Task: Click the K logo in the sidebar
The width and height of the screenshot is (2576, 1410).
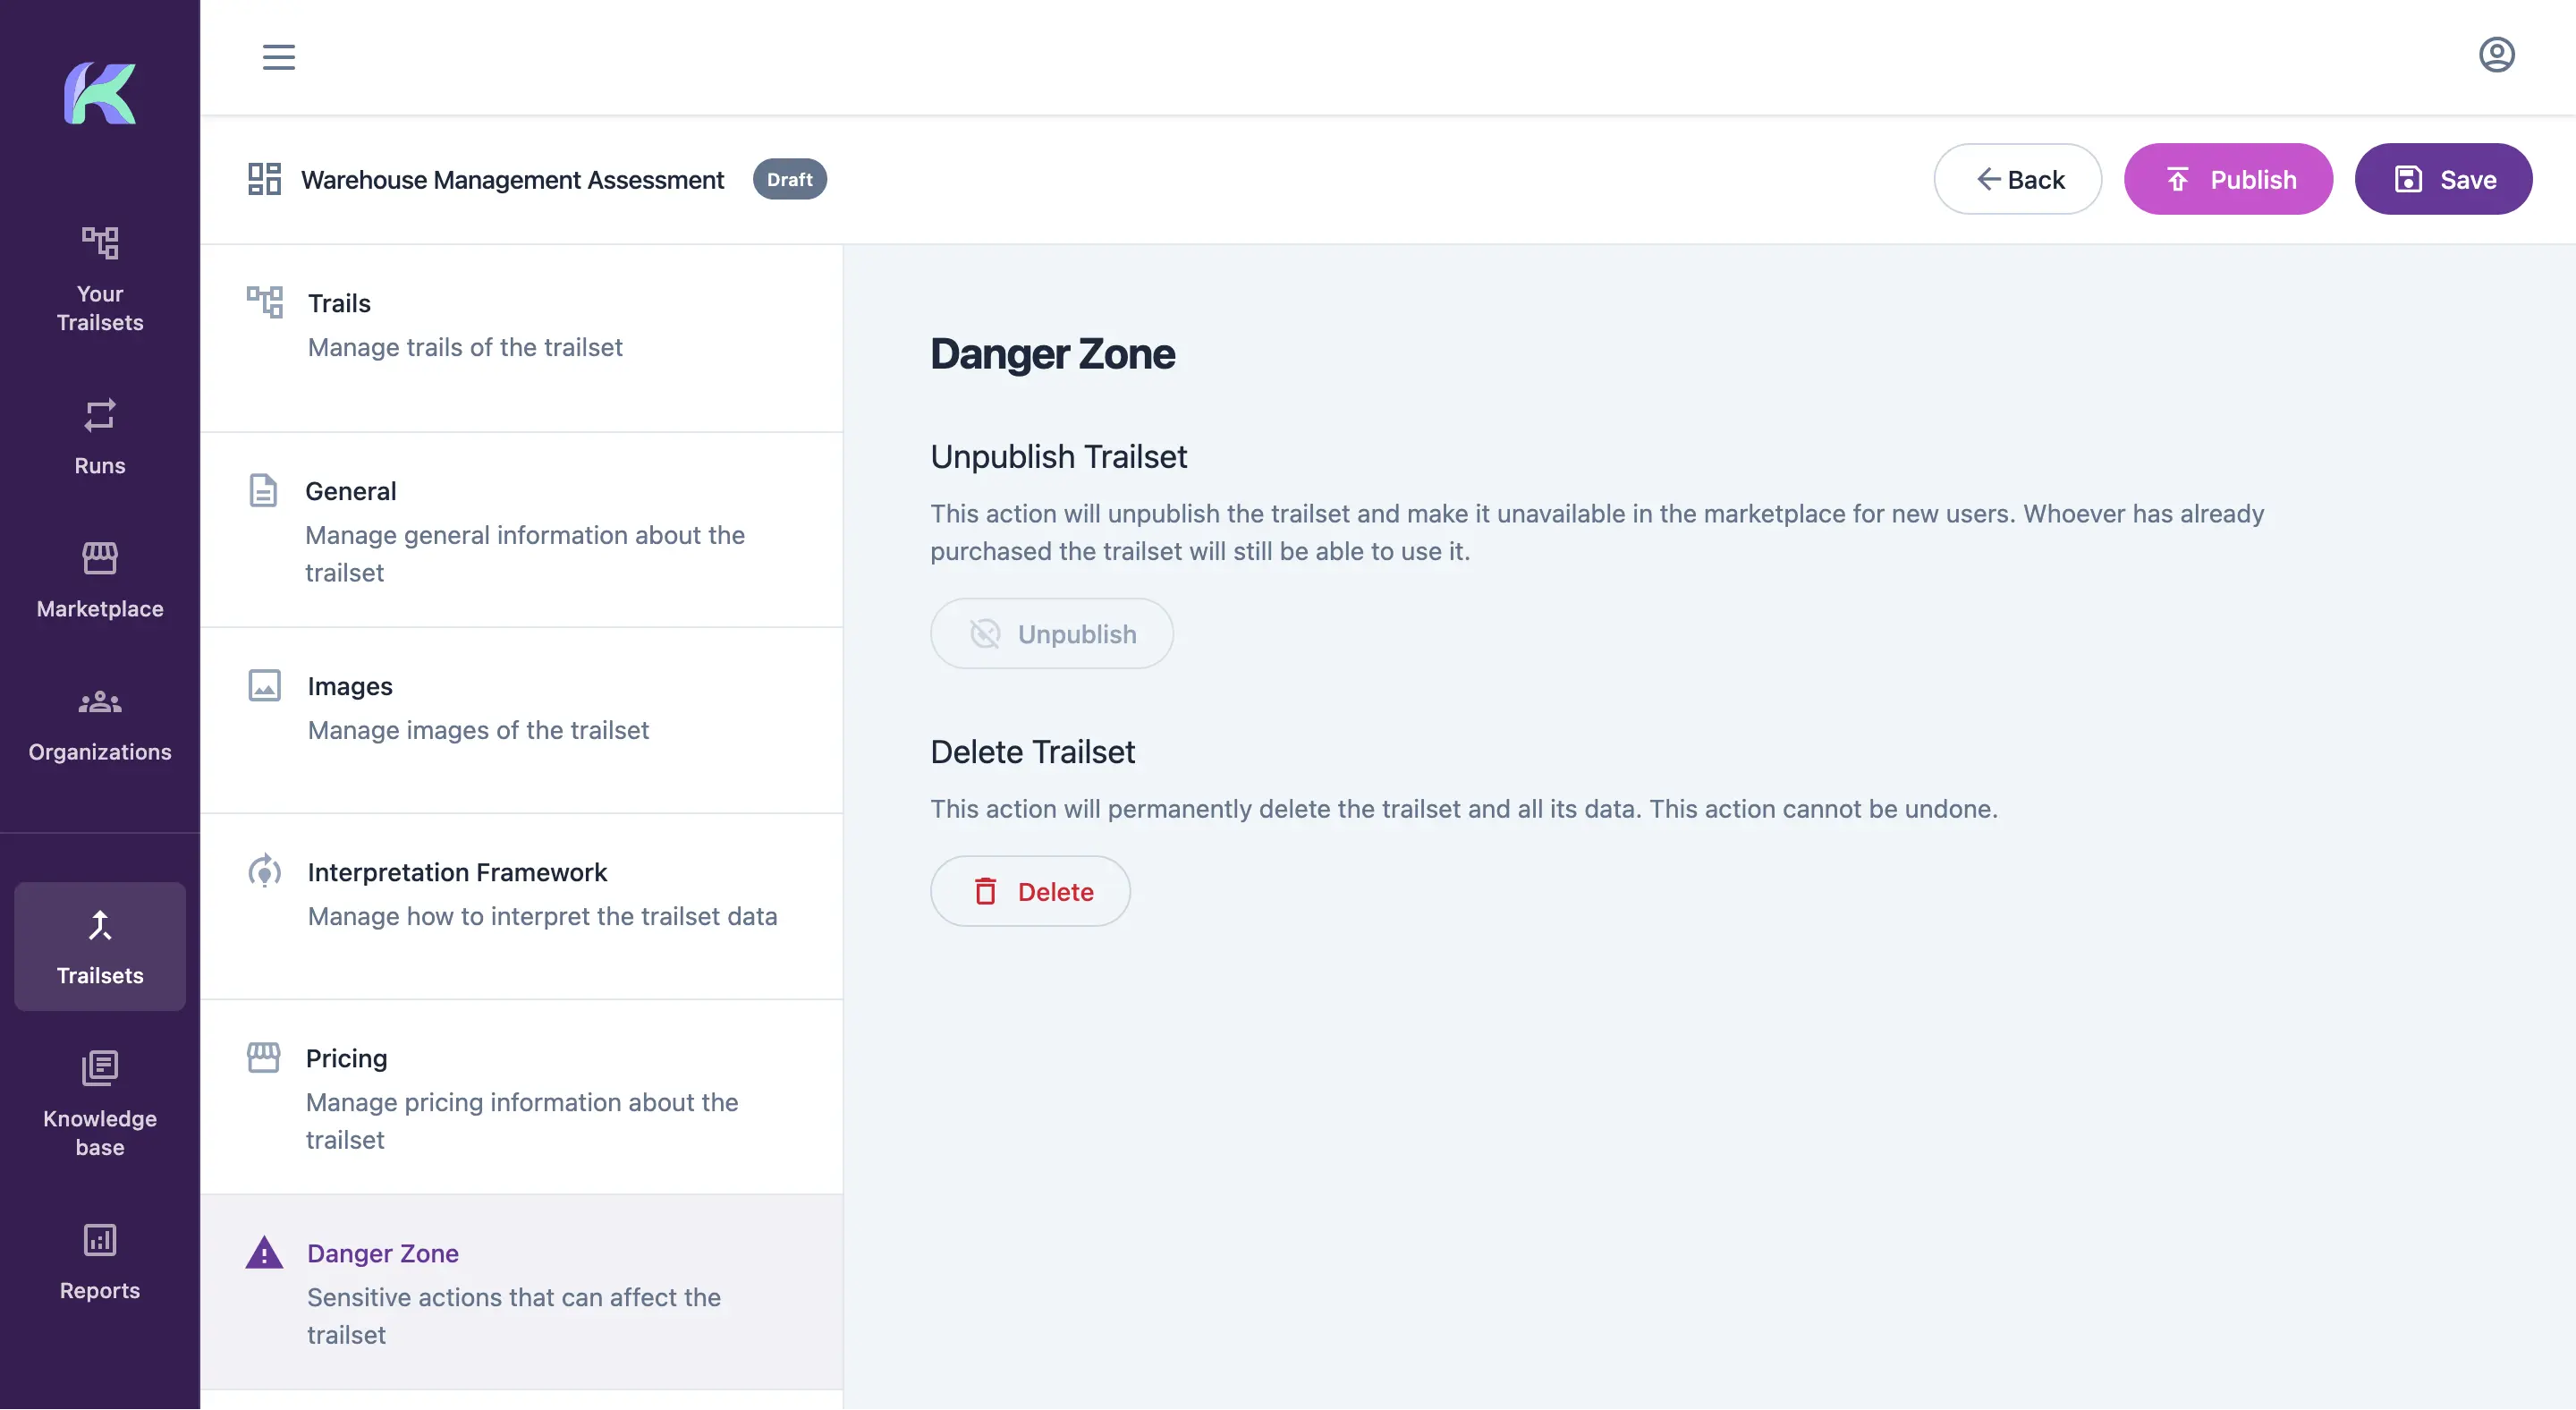Action: point(100,93)
